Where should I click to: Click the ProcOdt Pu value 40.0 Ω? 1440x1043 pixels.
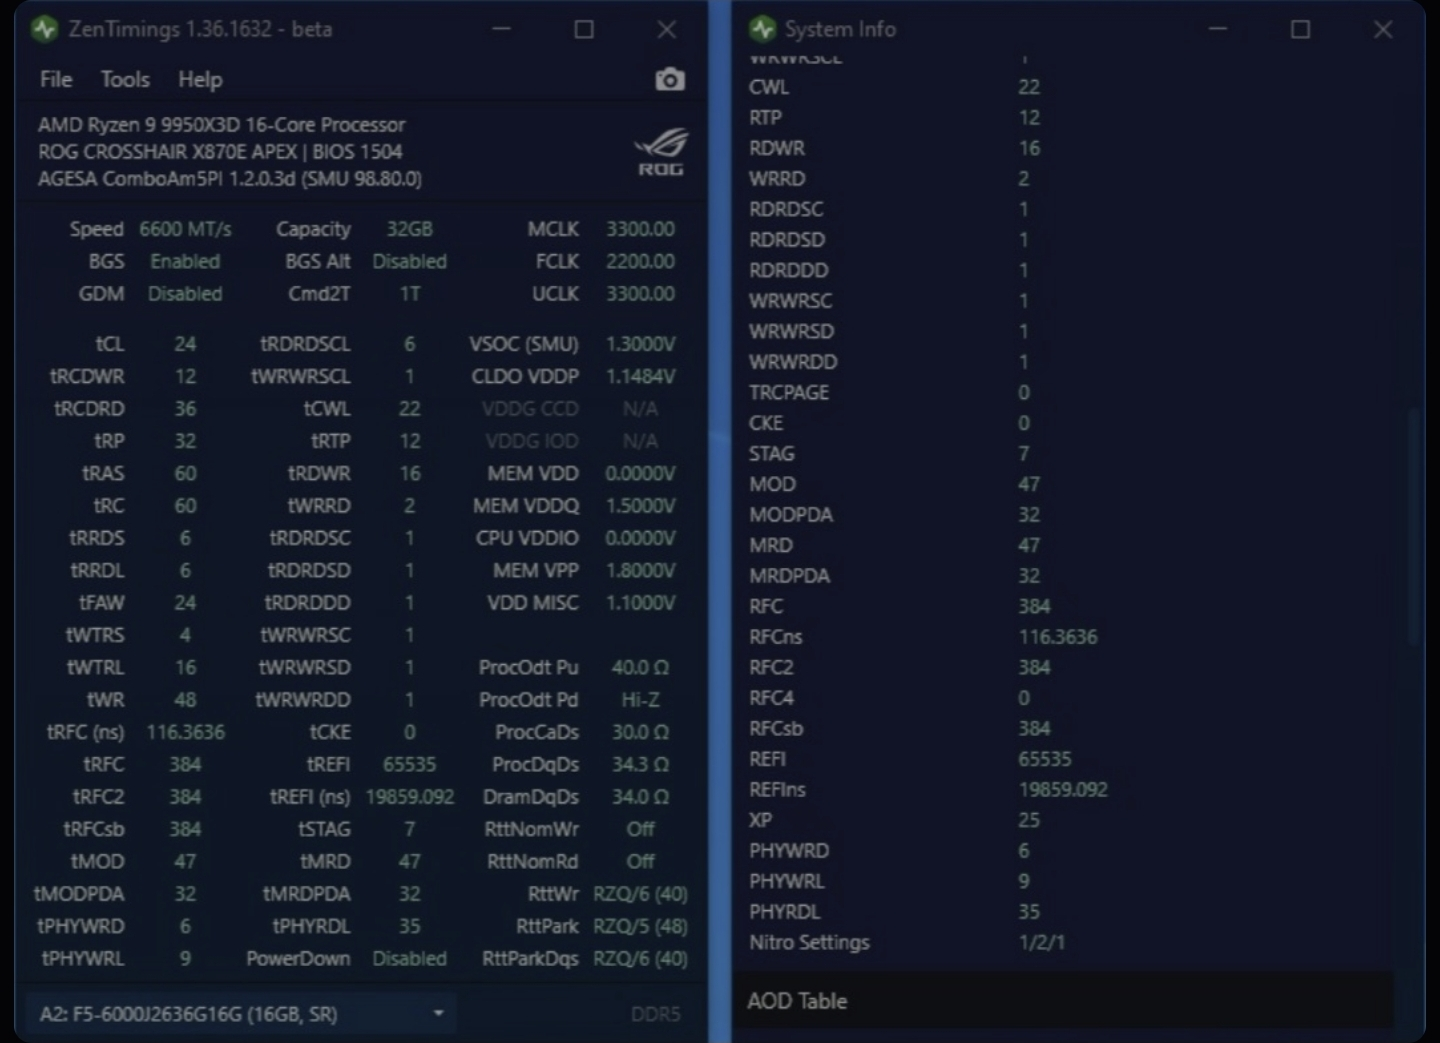pos(640,668)
